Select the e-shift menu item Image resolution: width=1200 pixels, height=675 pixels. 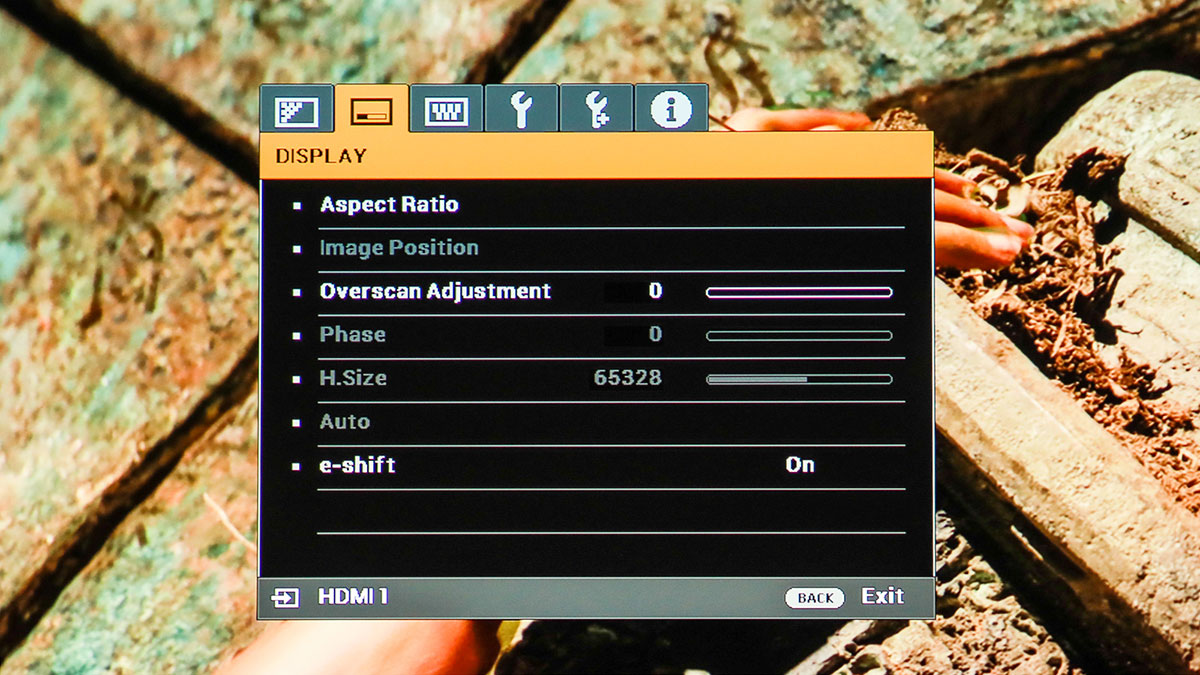pos(358,465)
